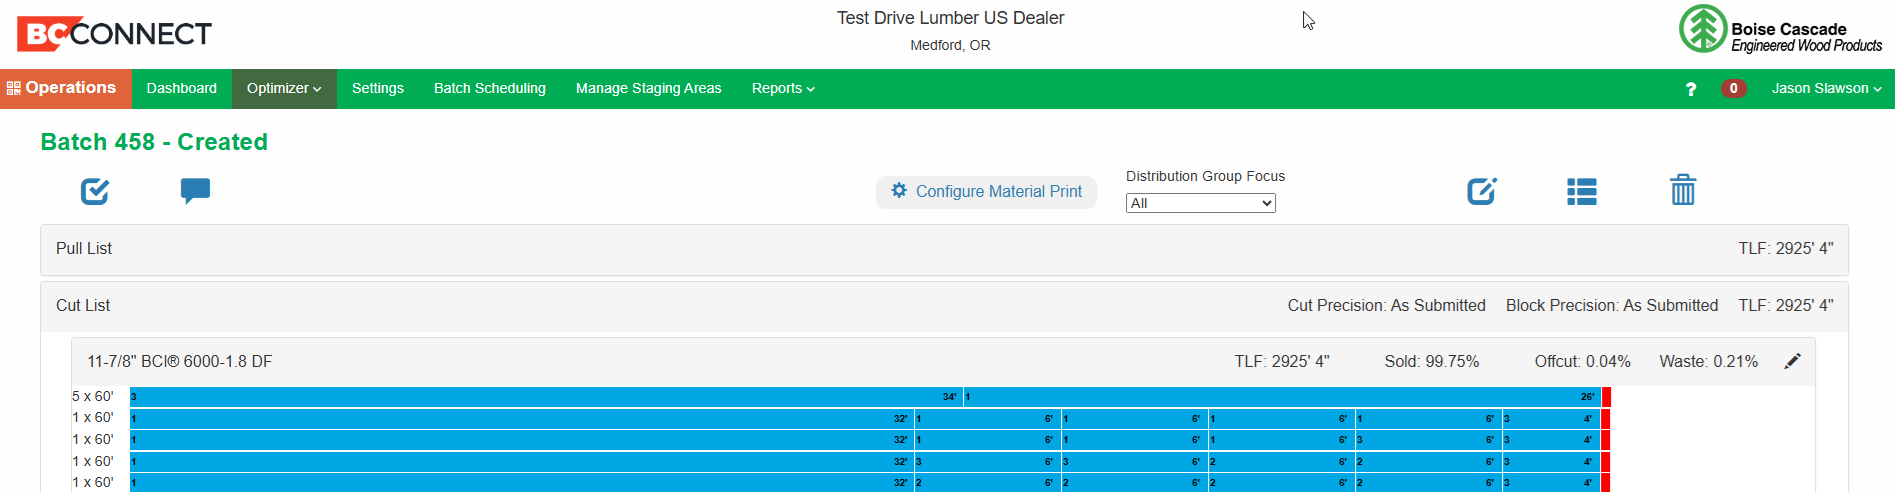Delete batch with trash can icon

coord(1683,190)
